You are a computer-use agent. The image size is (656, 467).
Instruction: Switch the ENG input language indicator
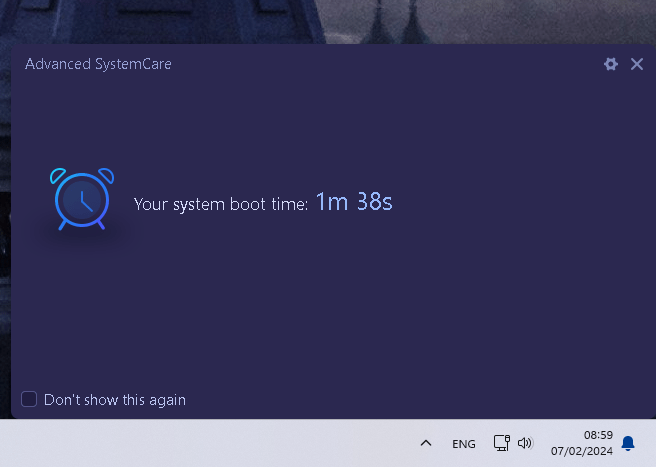click(x=464, y=444)
